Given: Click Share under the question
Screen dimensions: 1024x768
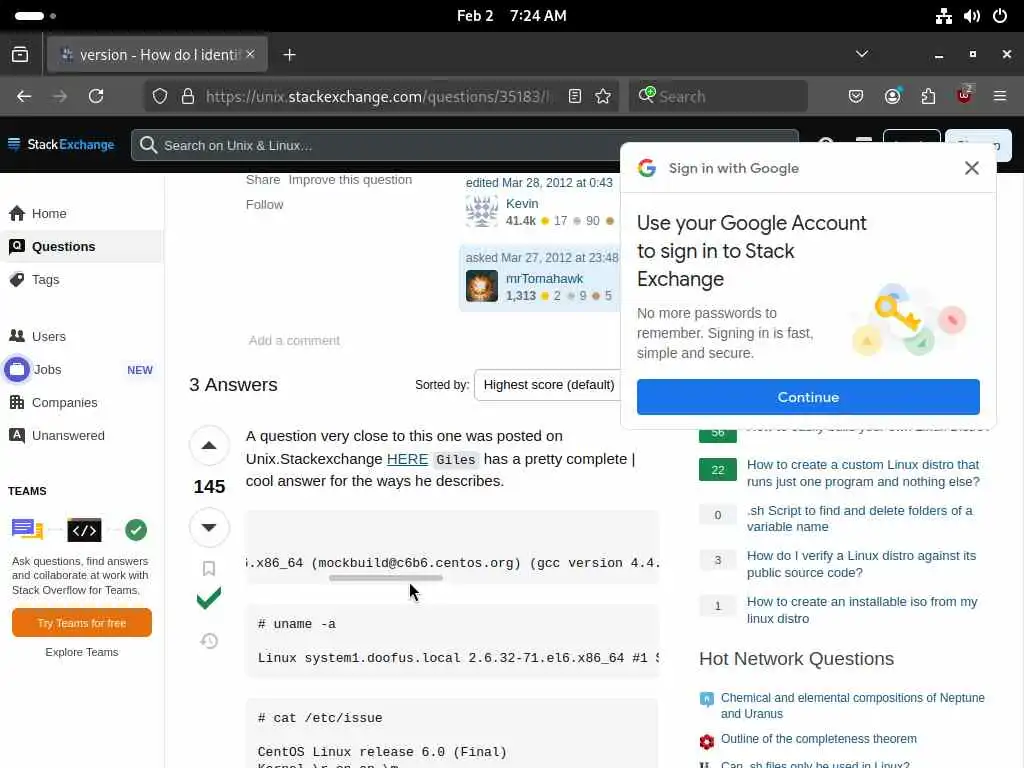Looking at the screenshot, I should click(x=263, y=180).
